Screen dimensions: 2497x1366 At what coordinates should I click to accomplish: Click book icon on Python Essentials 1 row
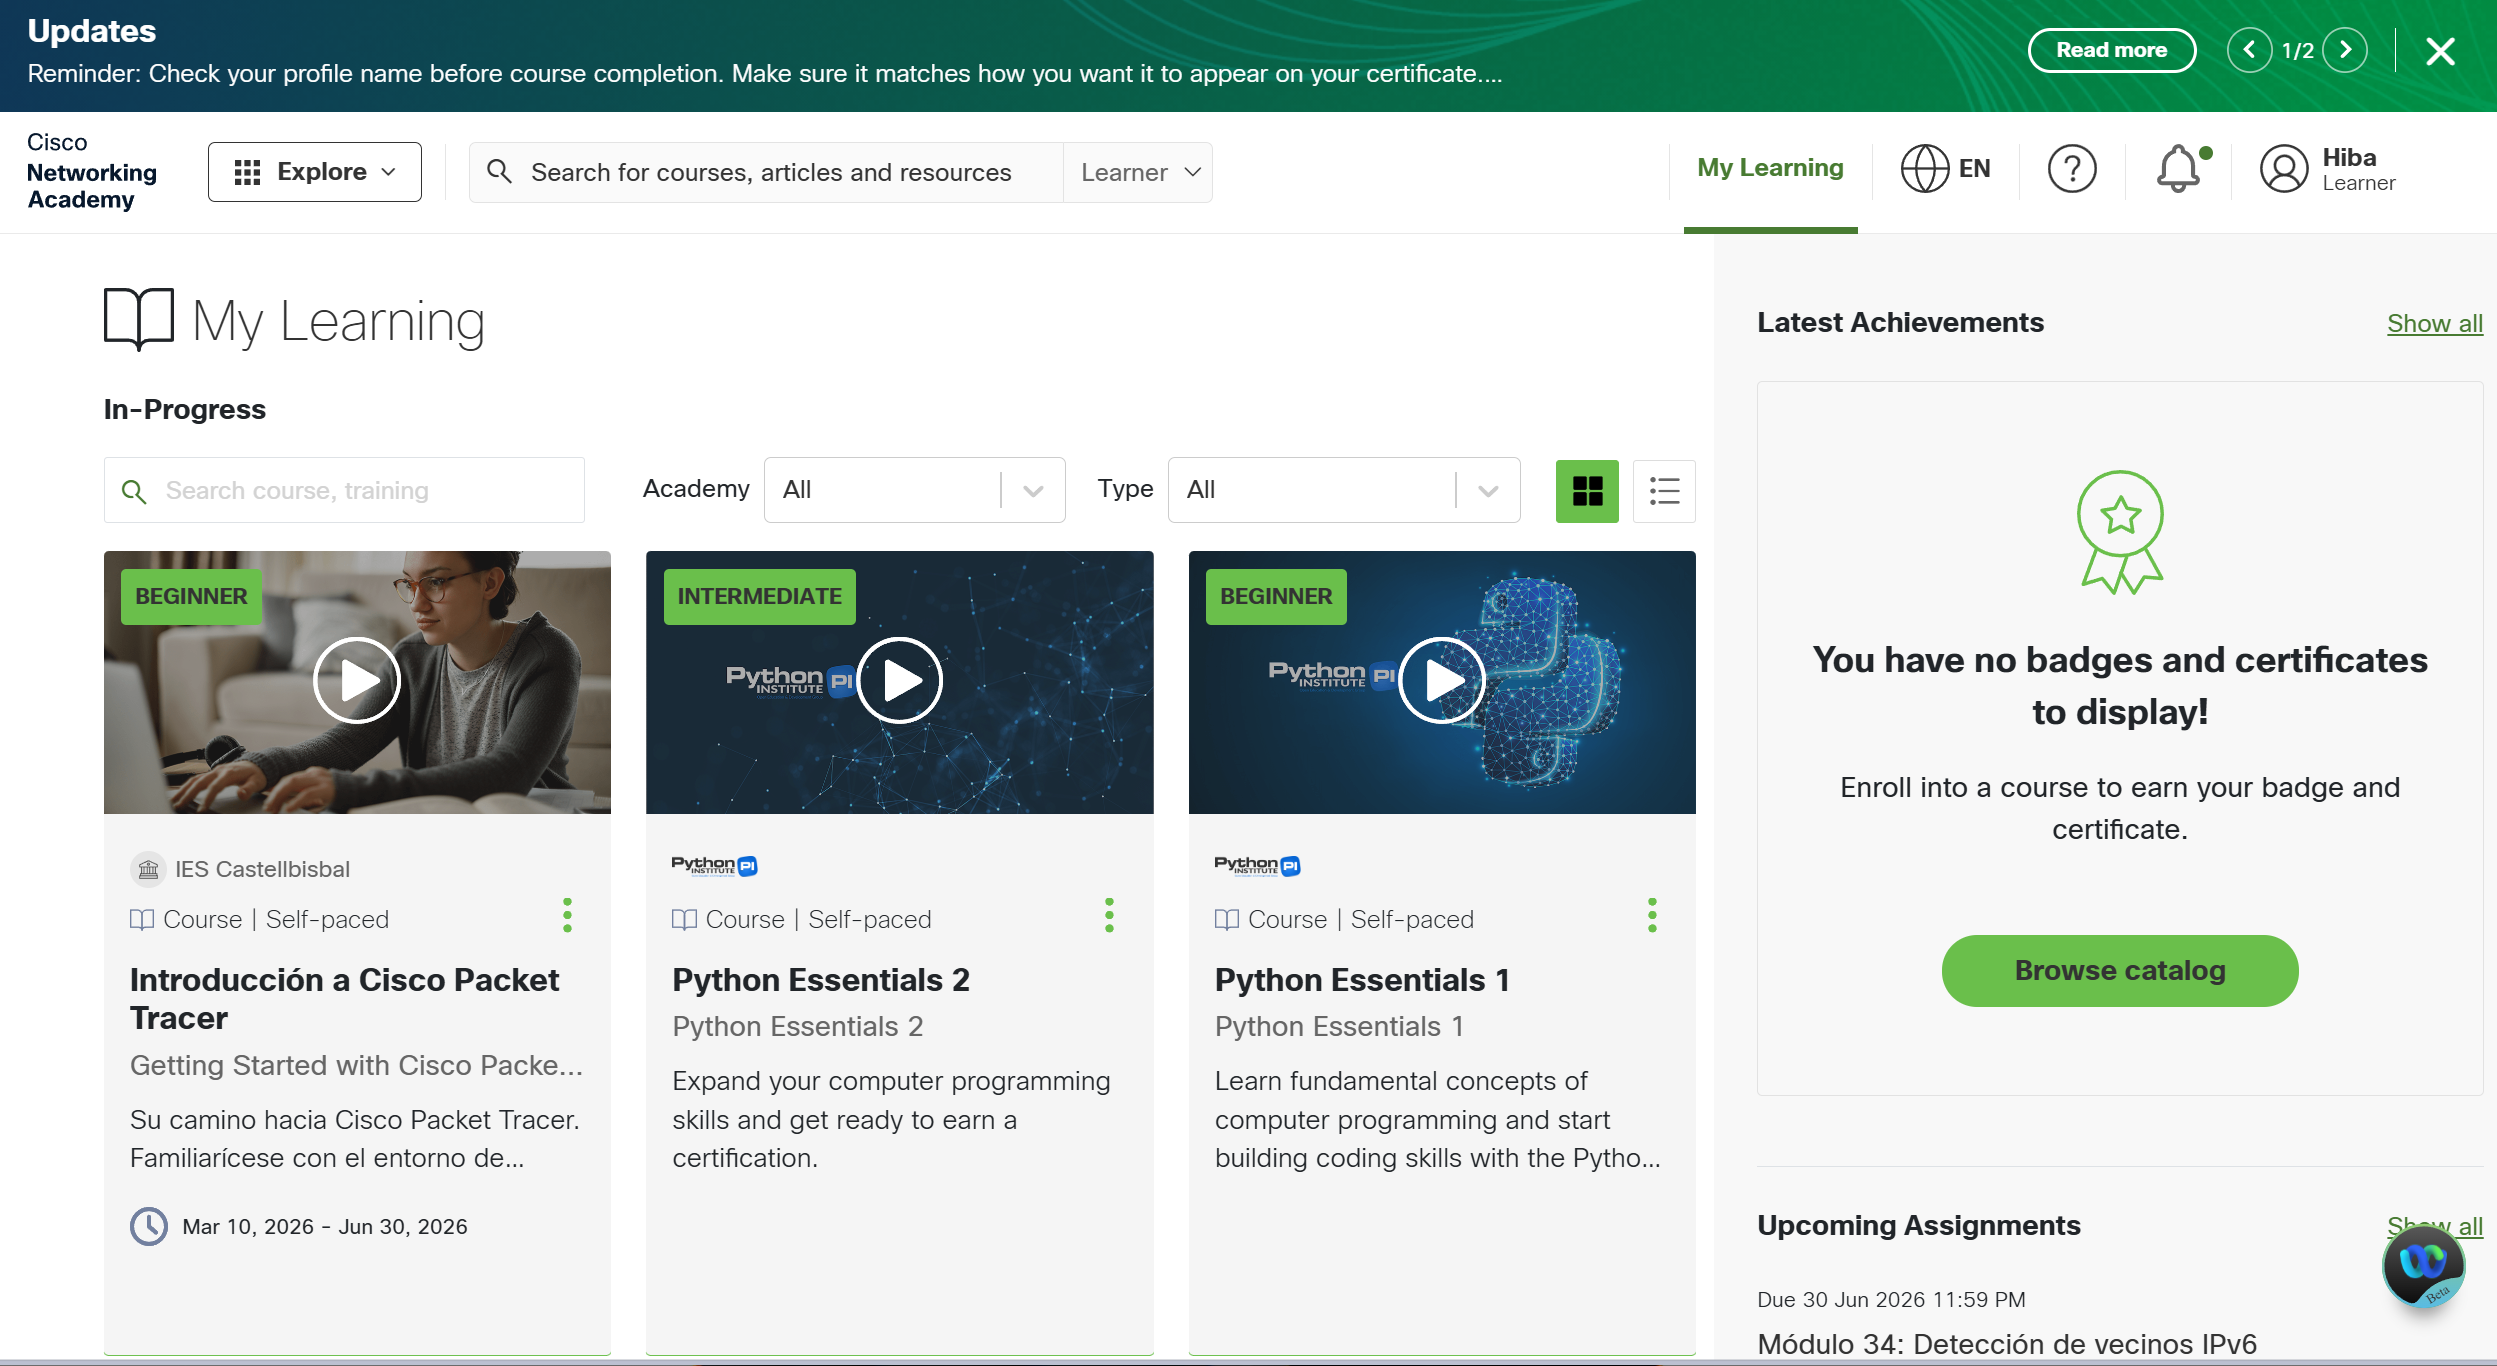(1227, 919)
